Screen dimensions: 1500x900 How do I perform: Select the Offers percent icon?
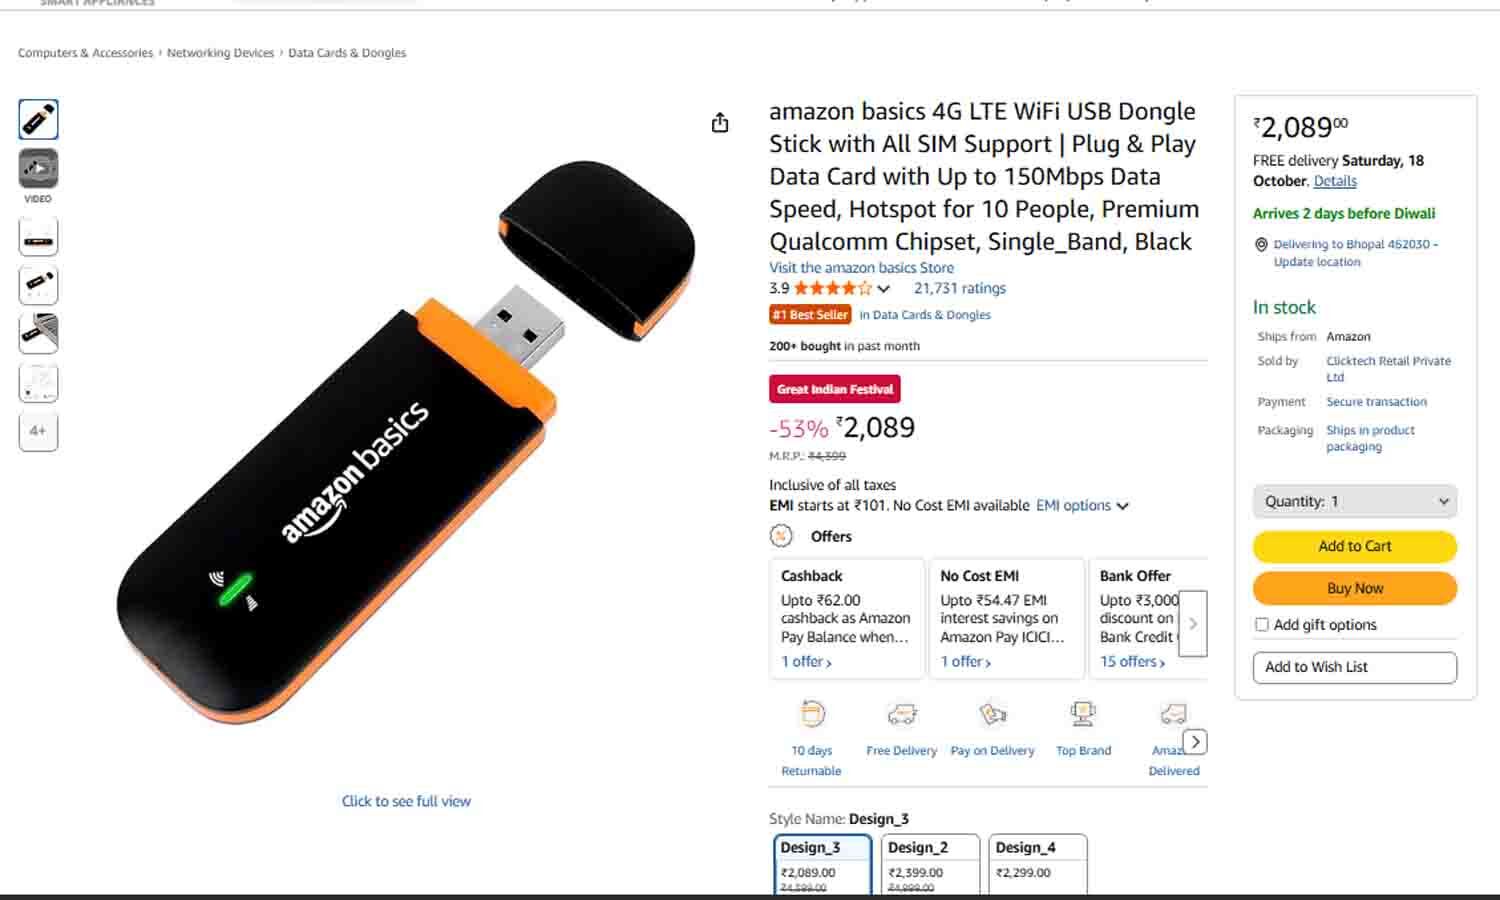click(779, 536)
